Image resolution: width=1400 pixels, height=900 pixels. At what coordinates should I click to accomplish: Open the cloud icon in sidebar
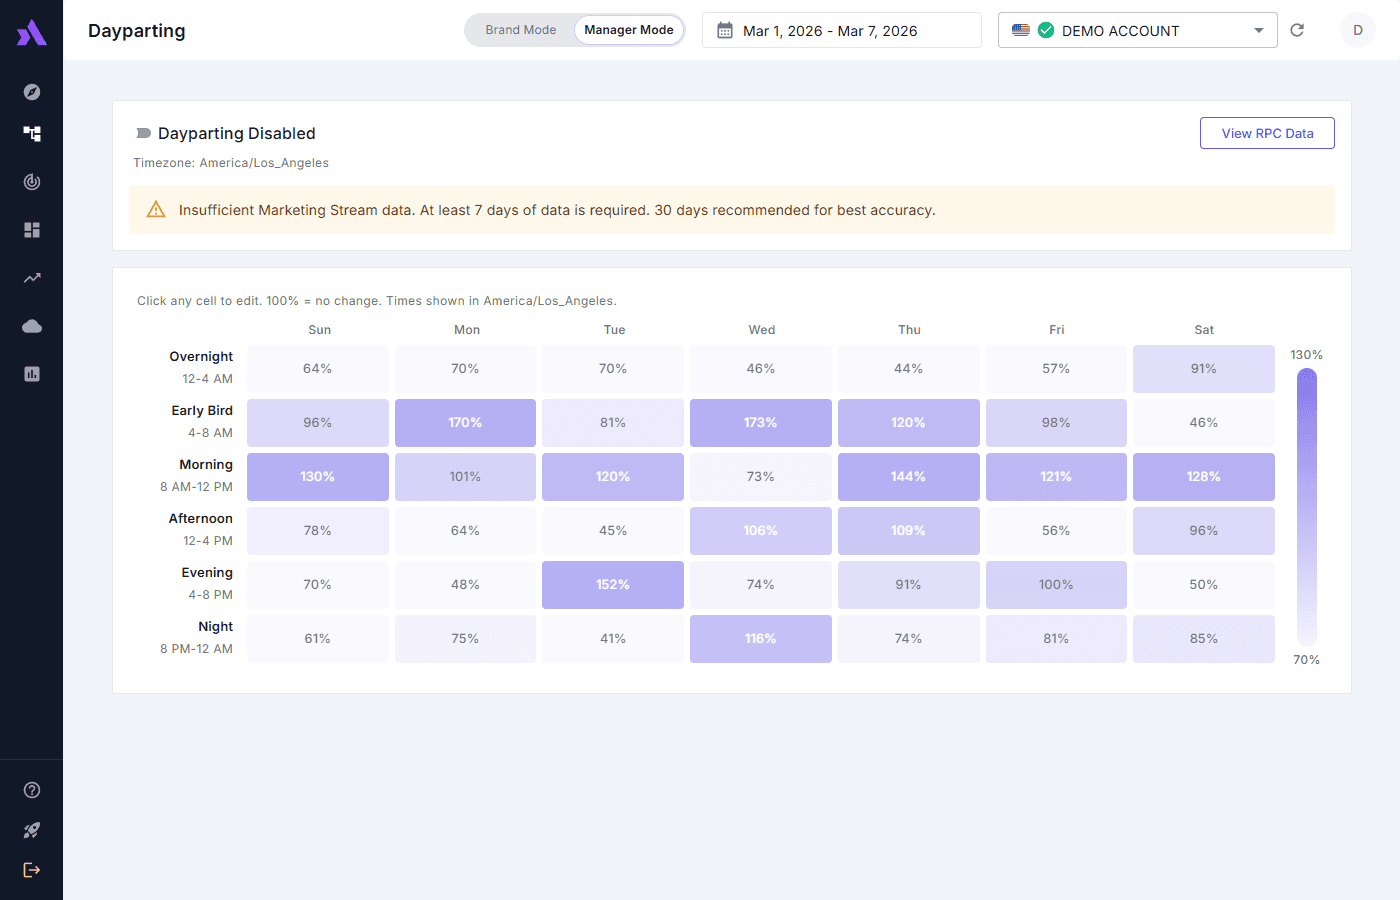click(32, 326)
